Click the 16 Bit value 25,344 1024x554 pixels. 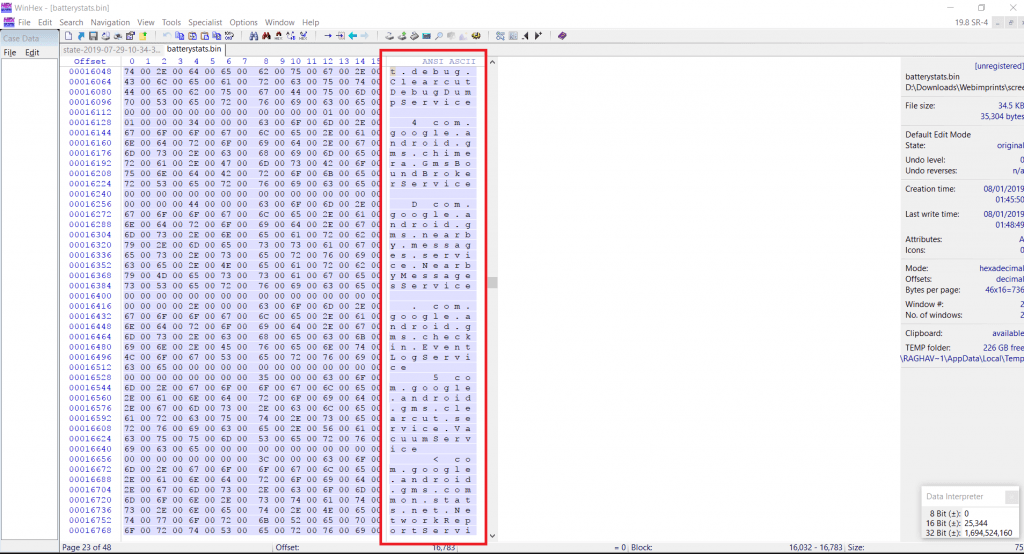click(x=976, y=523)
